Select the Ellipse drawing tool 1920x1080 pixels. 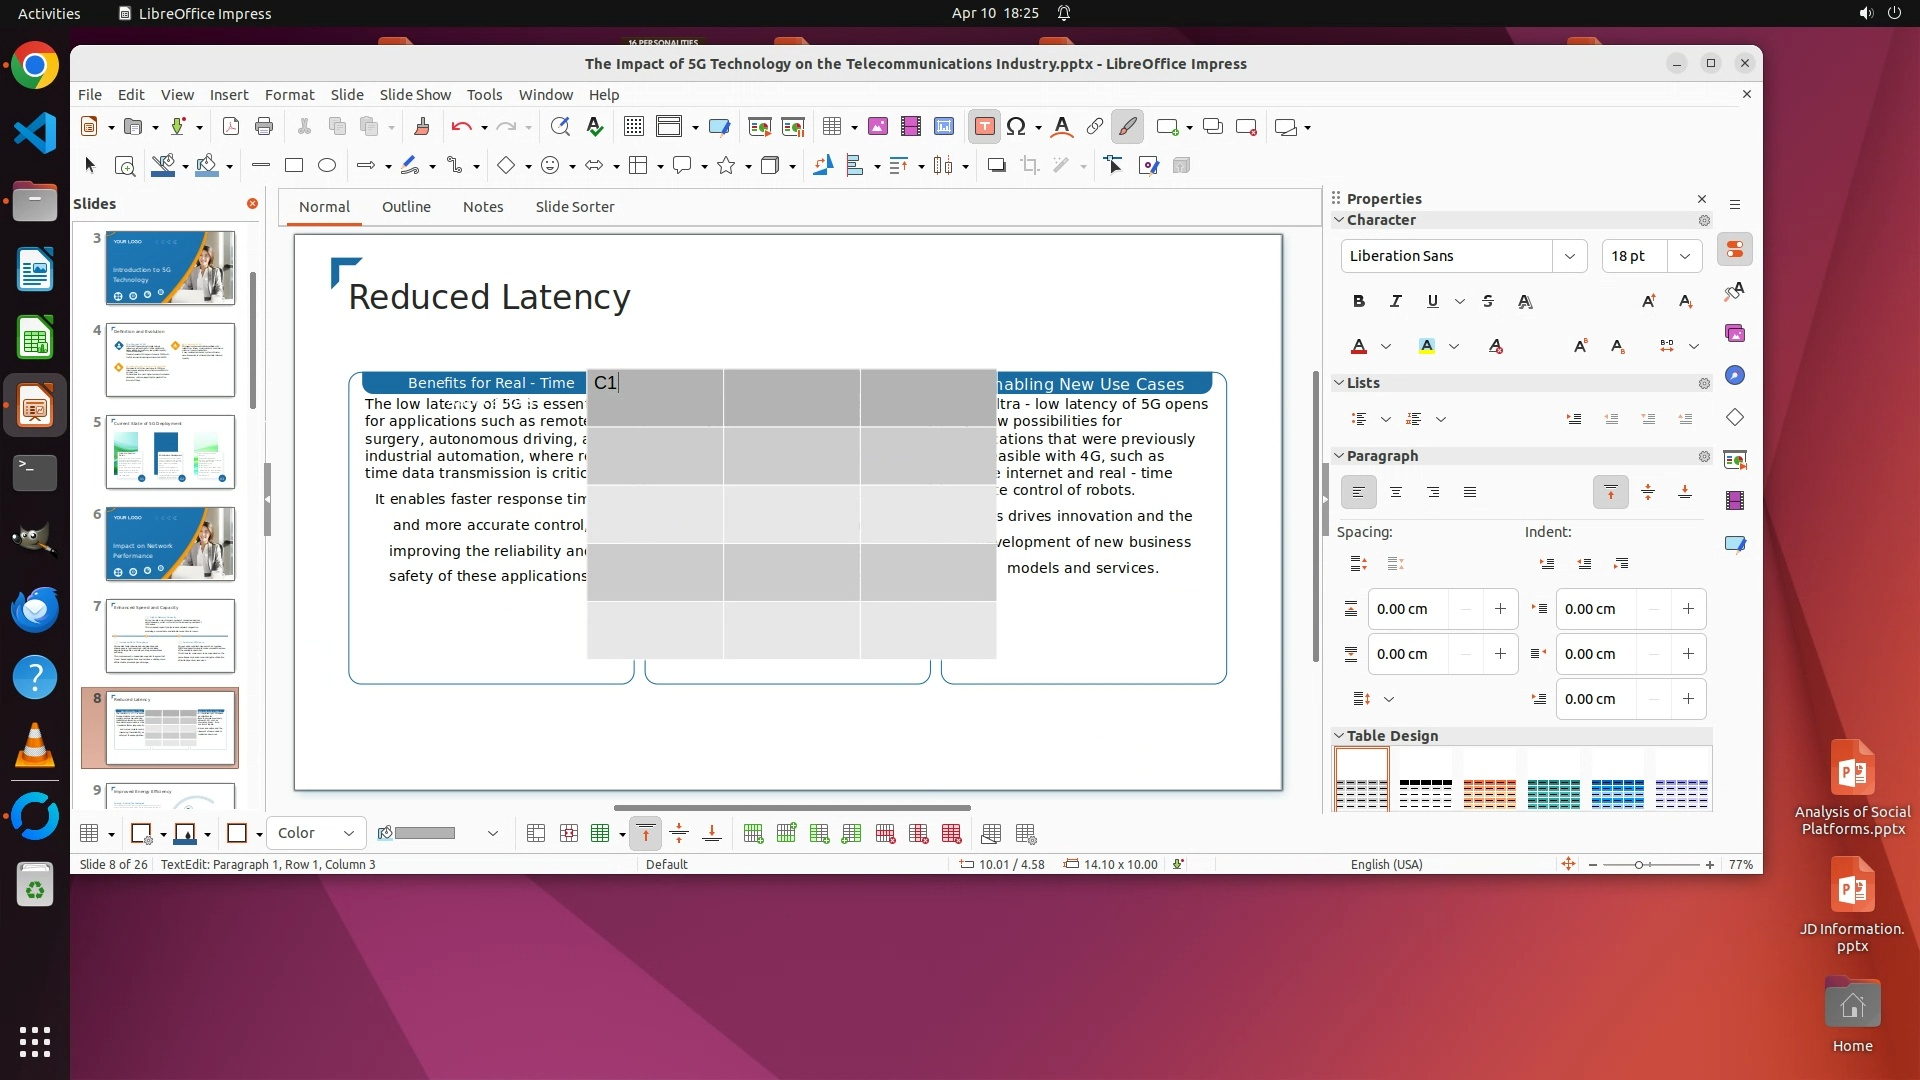point(327,166)
